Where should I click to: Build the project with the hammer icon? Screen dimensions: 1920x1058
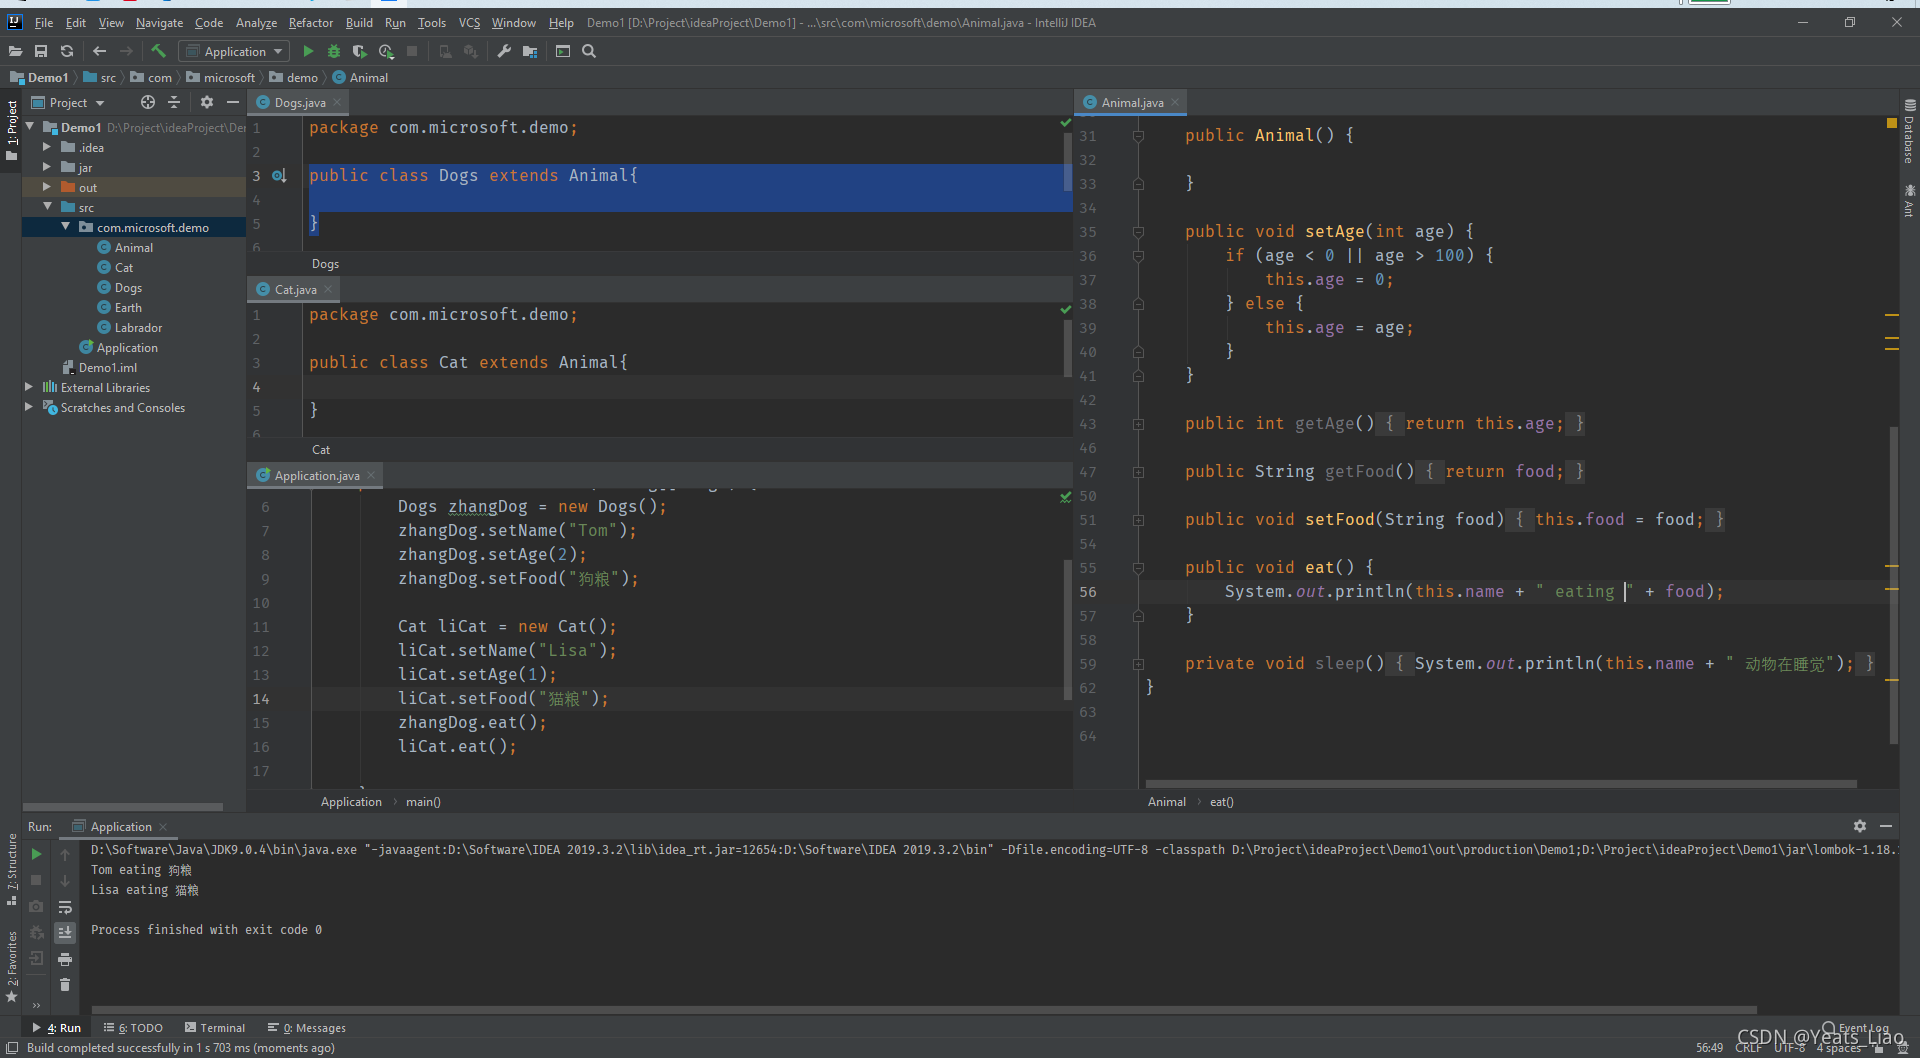point(158,51)
